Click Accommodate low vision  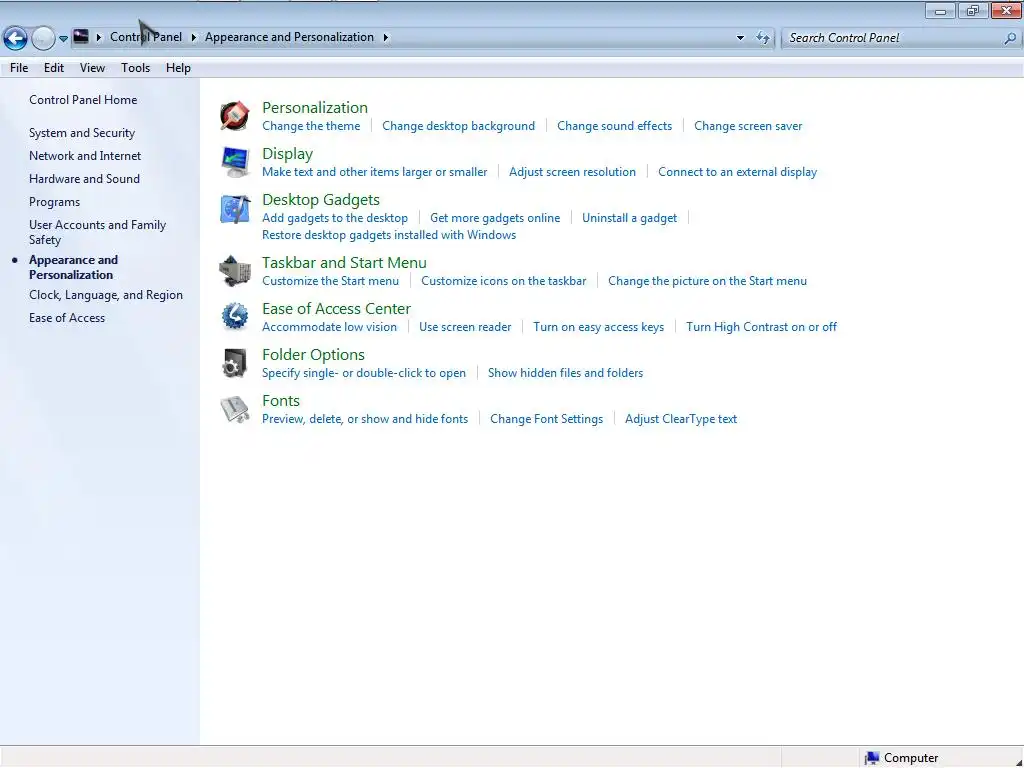[329, 327]
